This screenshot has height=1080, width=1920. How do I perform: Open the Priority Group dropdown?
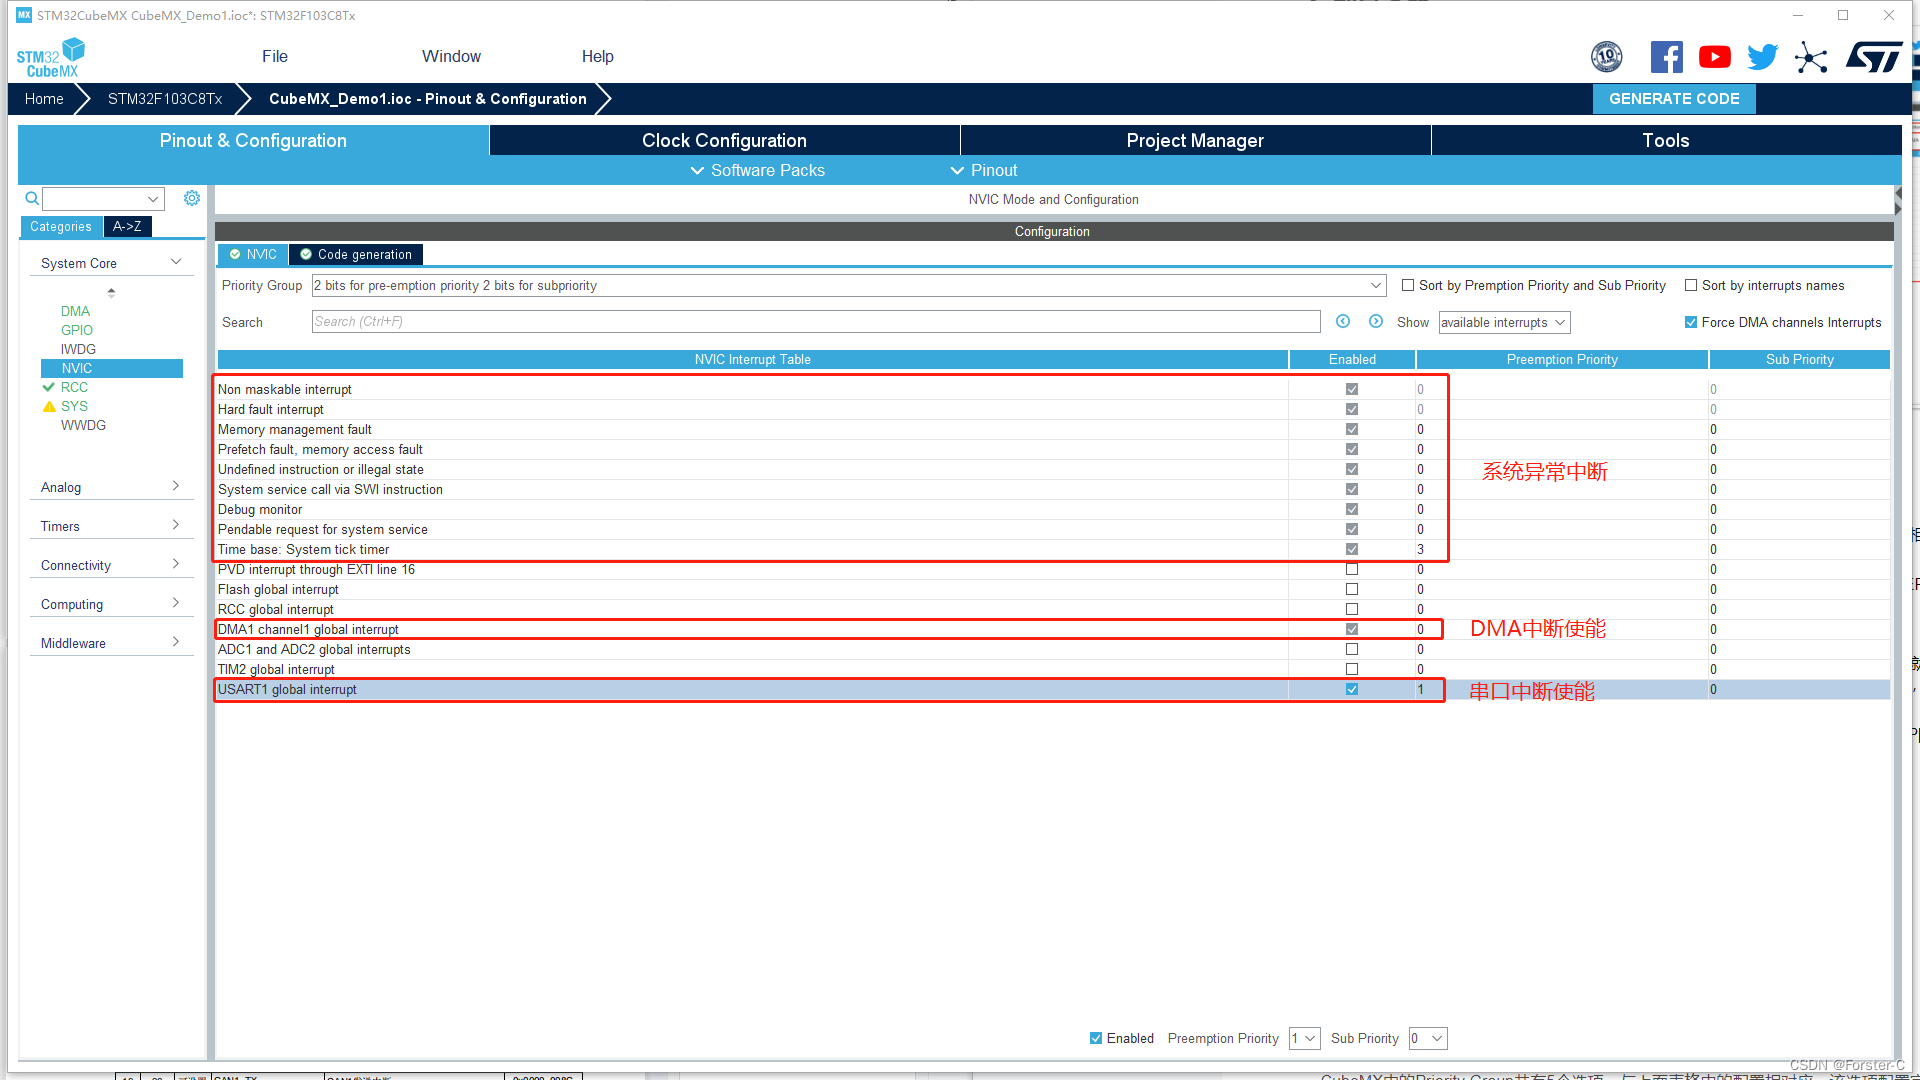click(848, 285)
